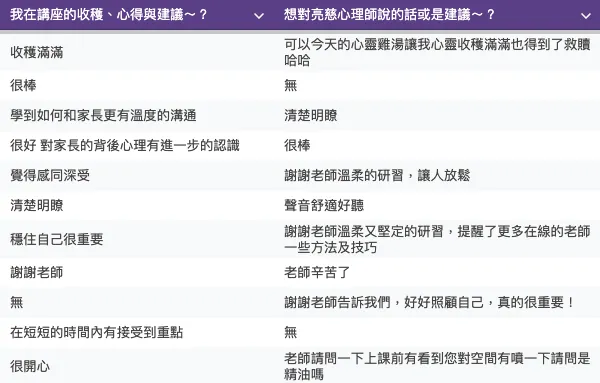600x383 pixels.
Task: Click the cell 覺得感同深受
Action: 137,175
